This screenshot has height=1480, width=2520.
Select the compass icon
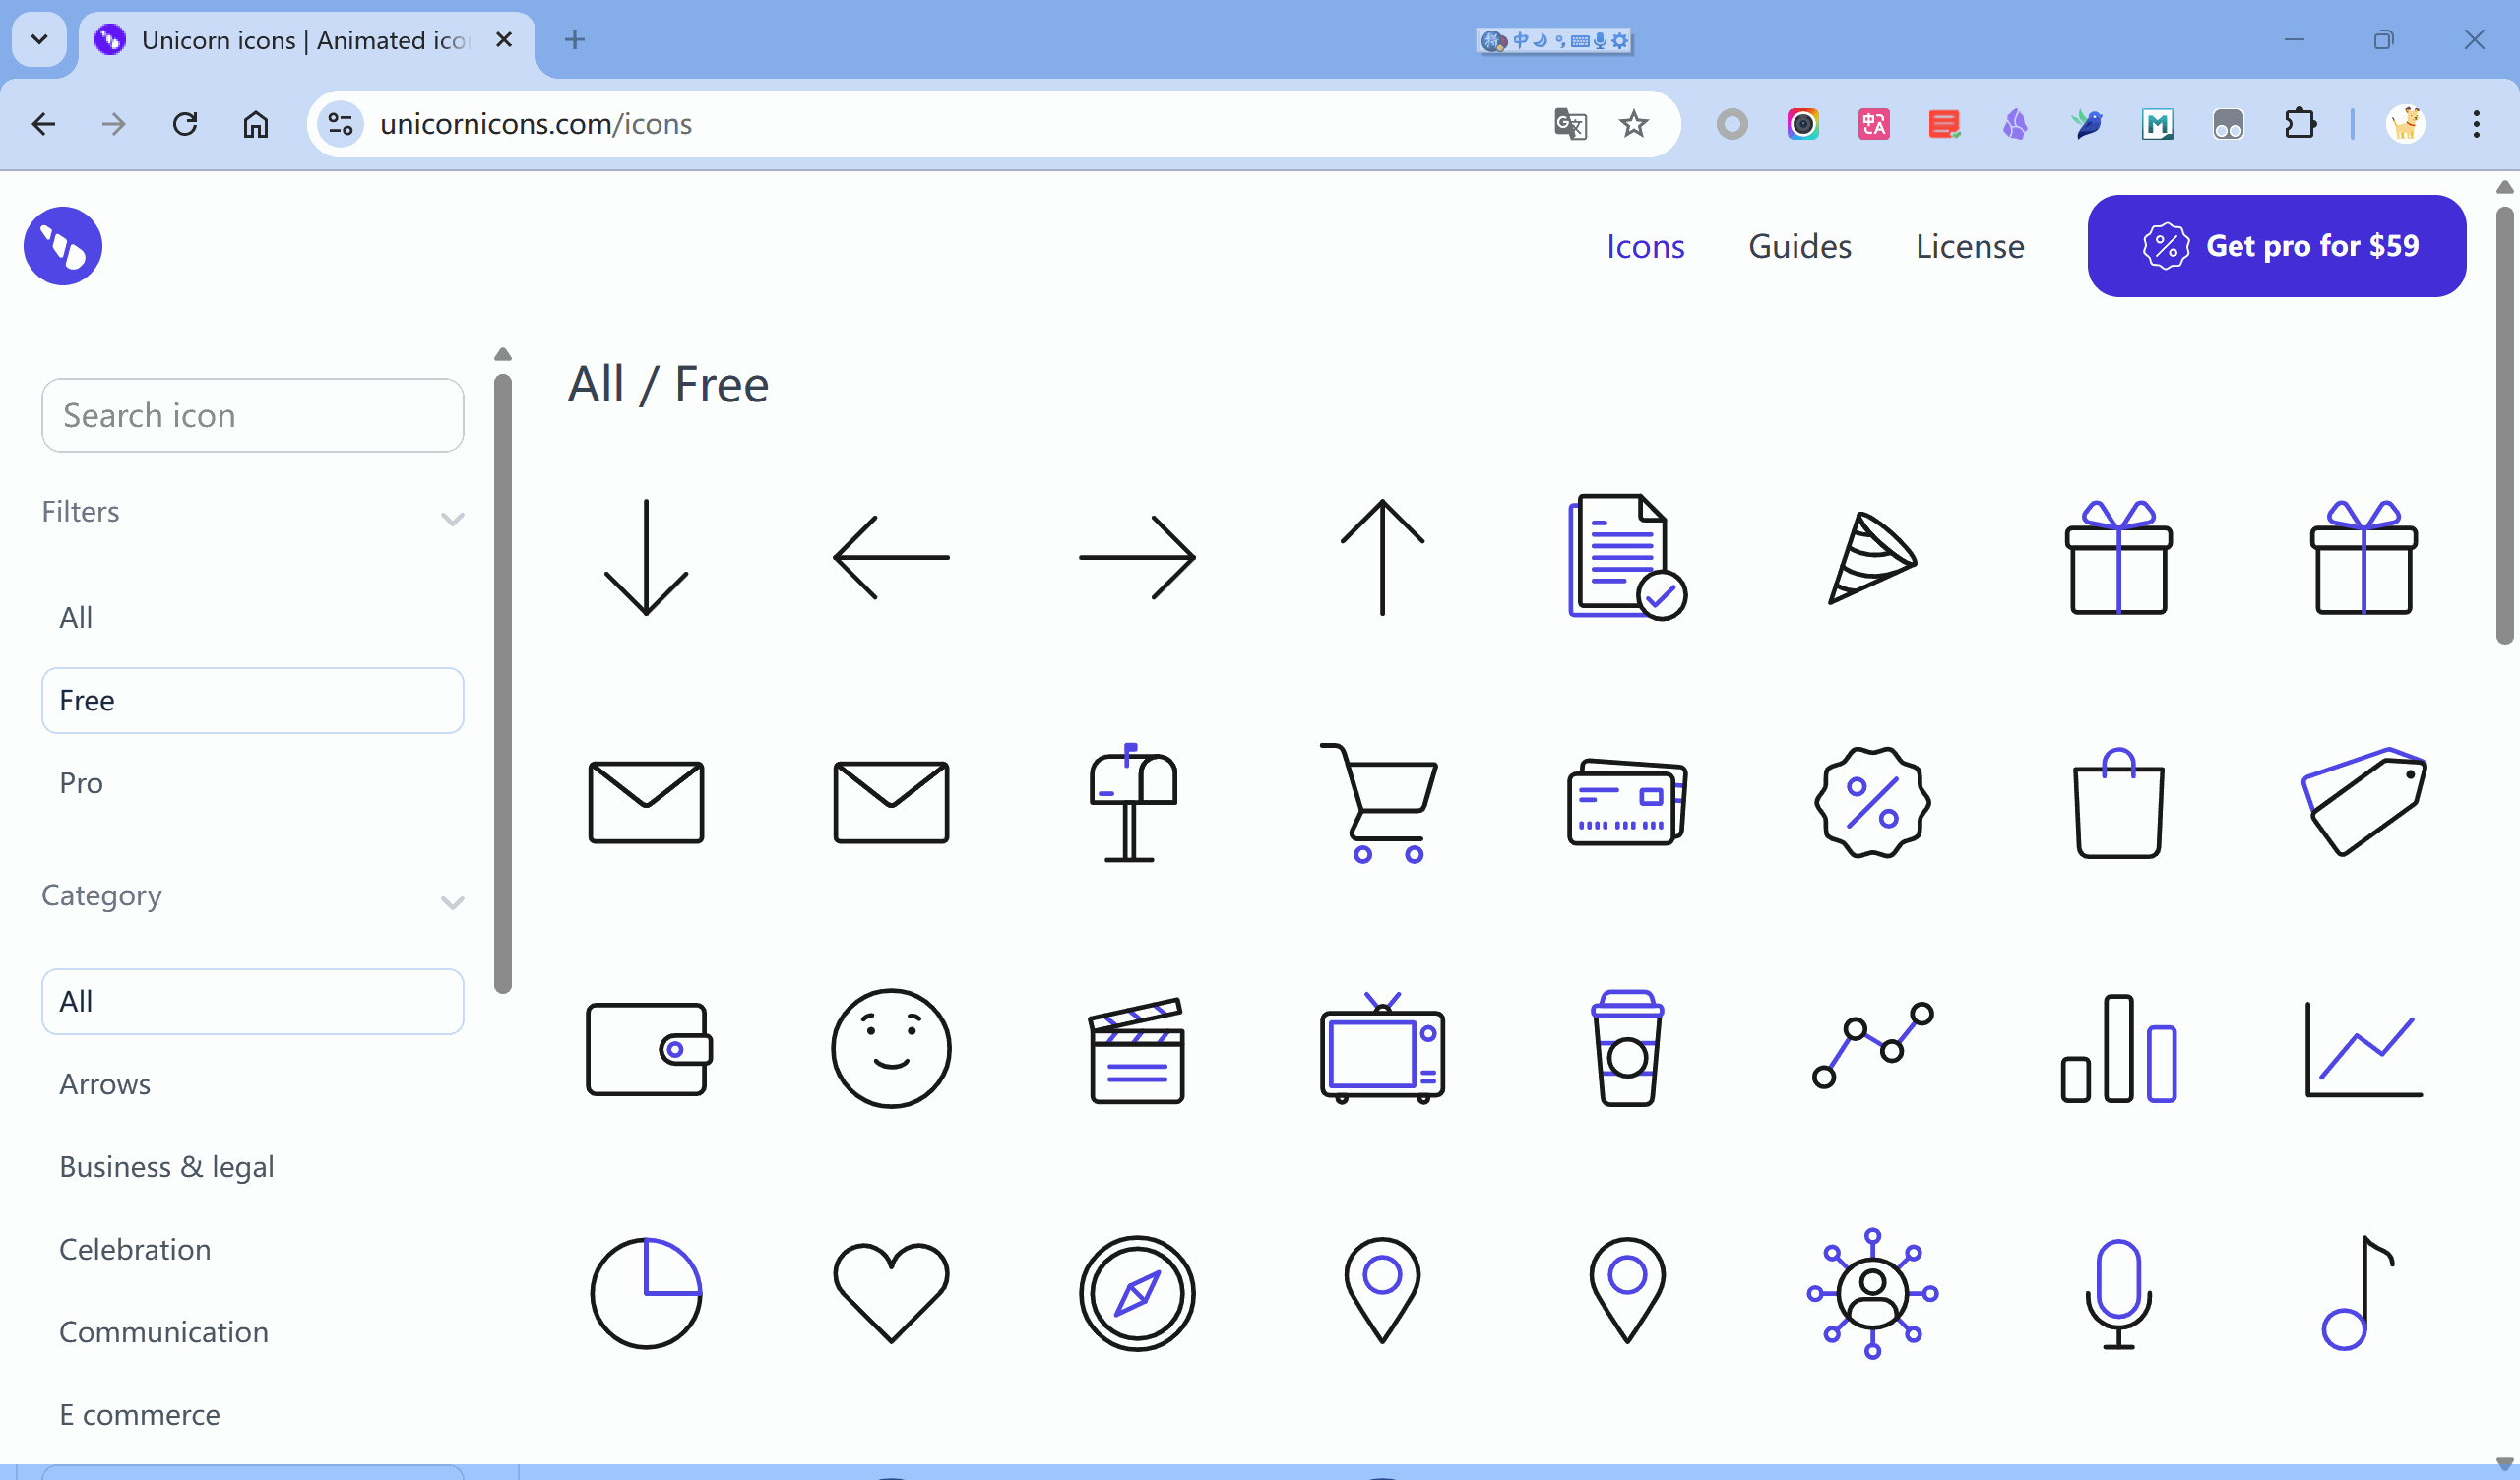tap(1136, 1293)
